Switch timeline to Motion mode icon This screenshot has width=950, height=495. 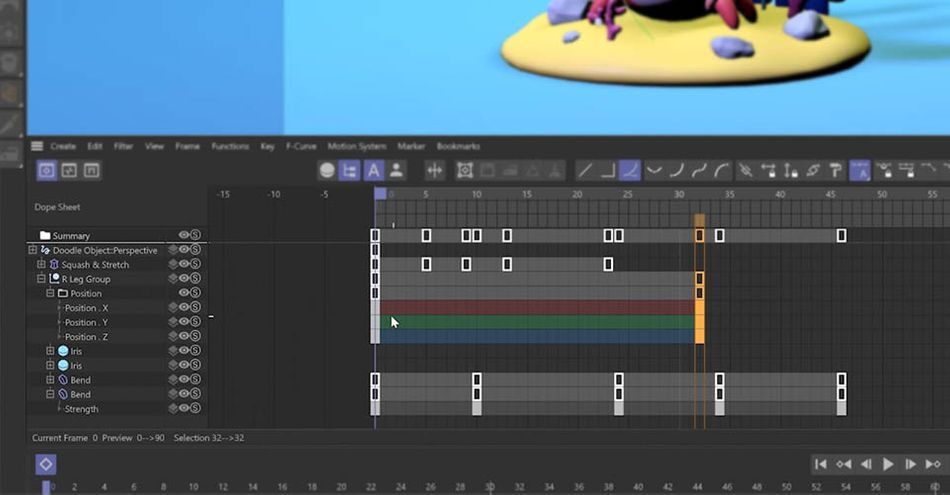point(91,171)
